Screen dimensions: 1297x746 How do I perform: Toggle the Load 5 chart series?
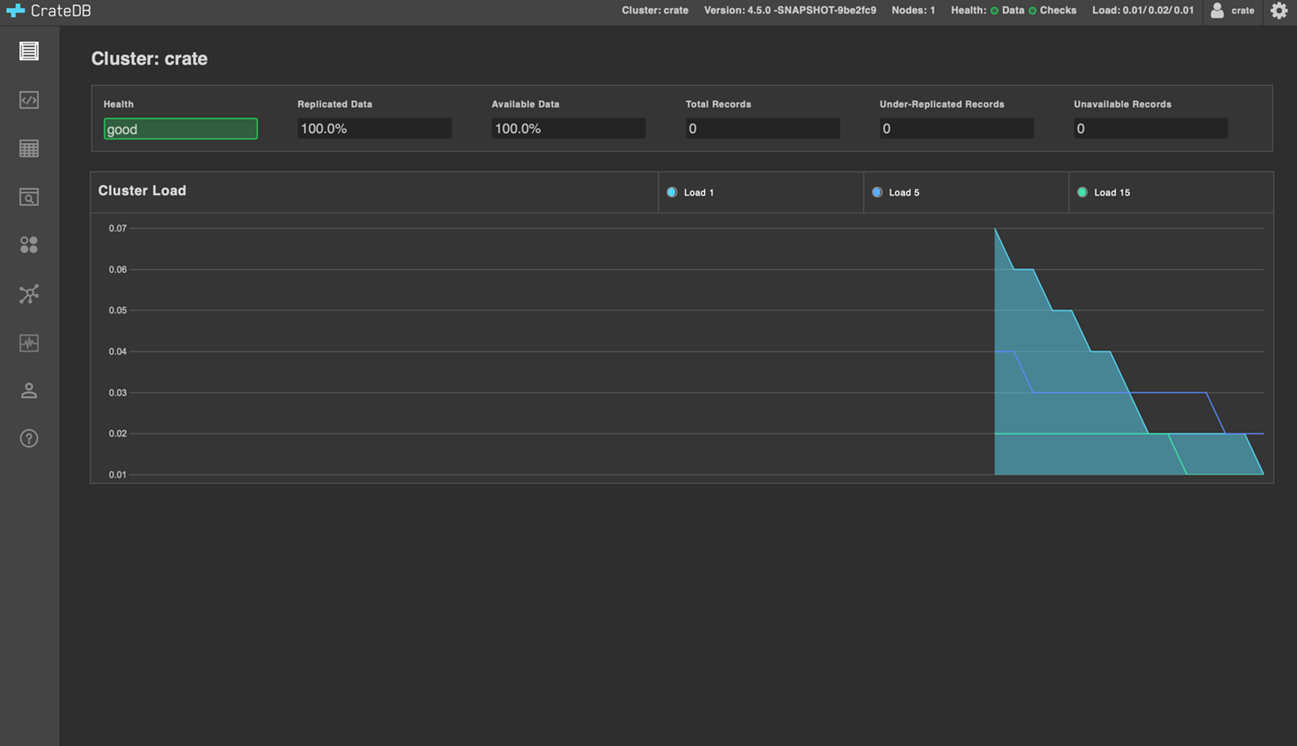(x=895, y=192)
